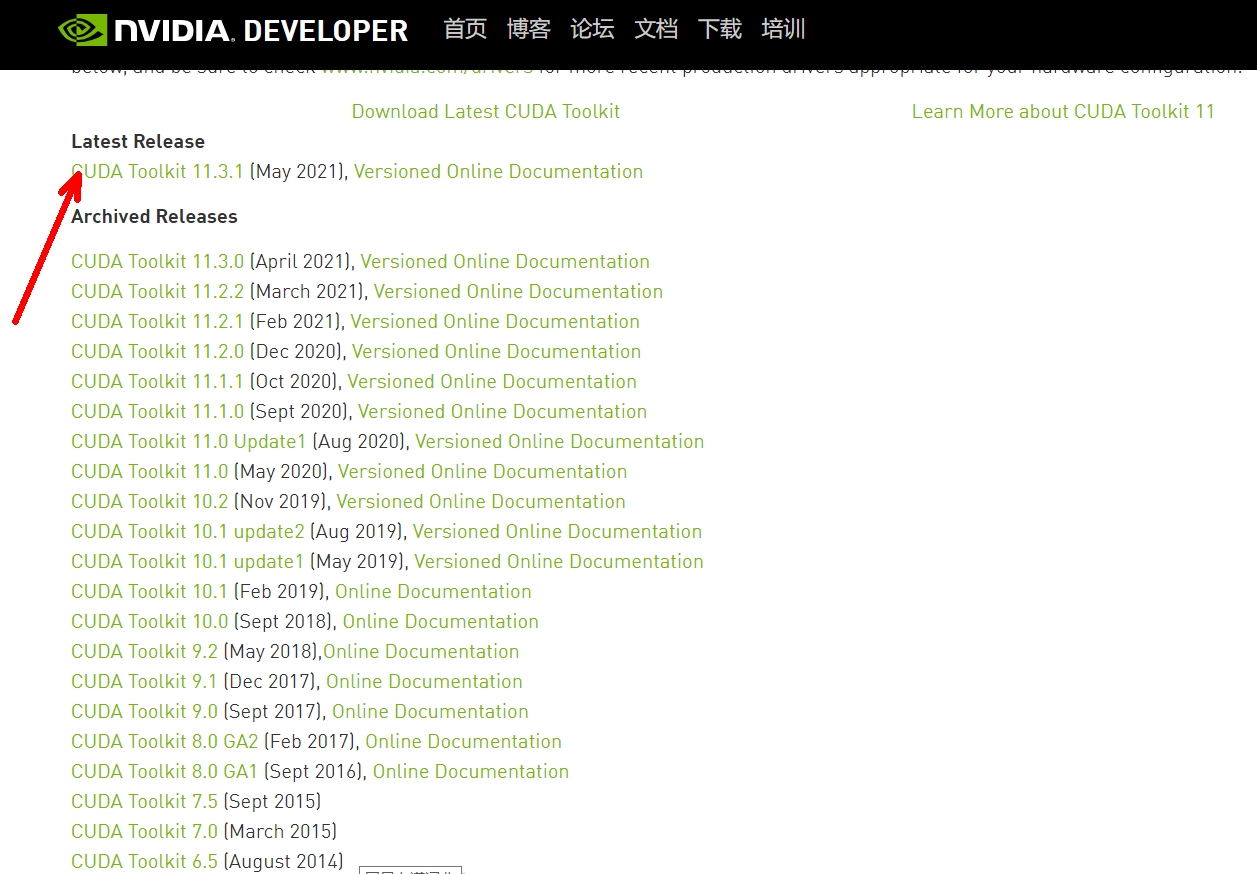Open CUDA Toolkit 9.1 link
The image size is (1257, 874).
pyautogui.click(x=144, y=681)
